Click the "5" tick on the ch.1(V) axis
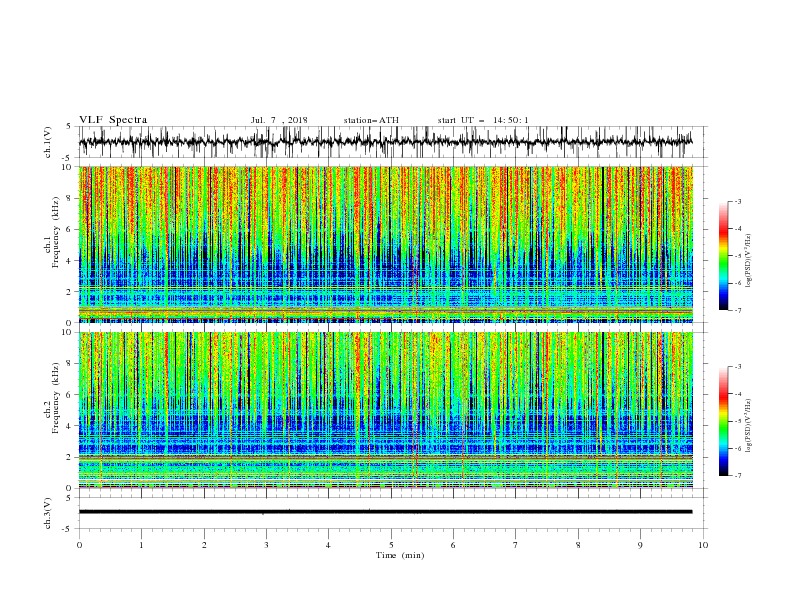Viewport: 792px width, 612px height. click(69, 127)
